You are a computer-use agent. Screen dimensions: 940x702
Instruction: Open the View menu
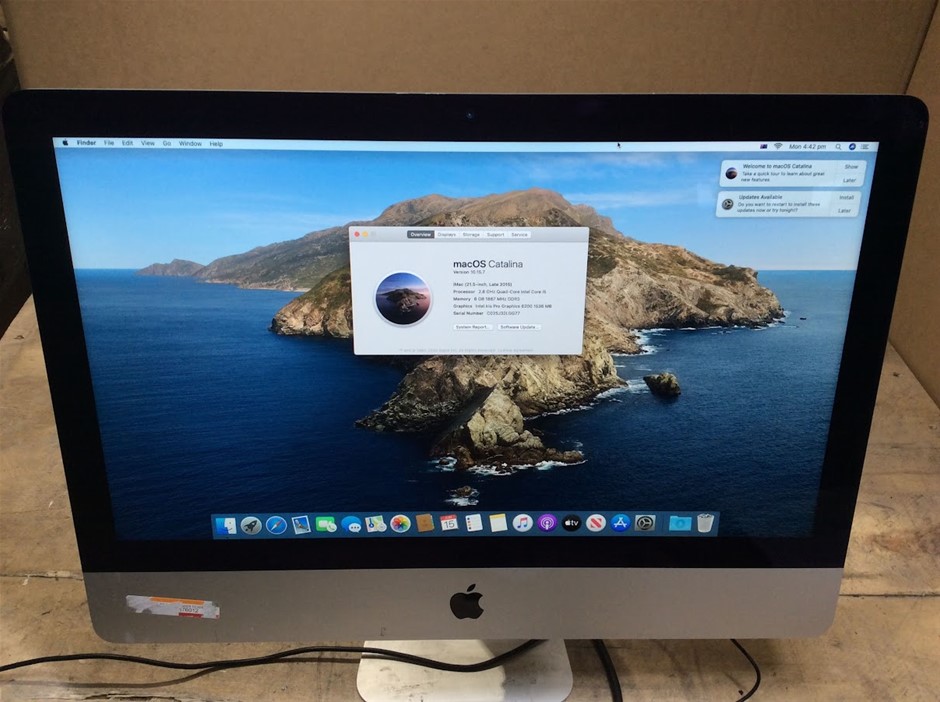147,143
